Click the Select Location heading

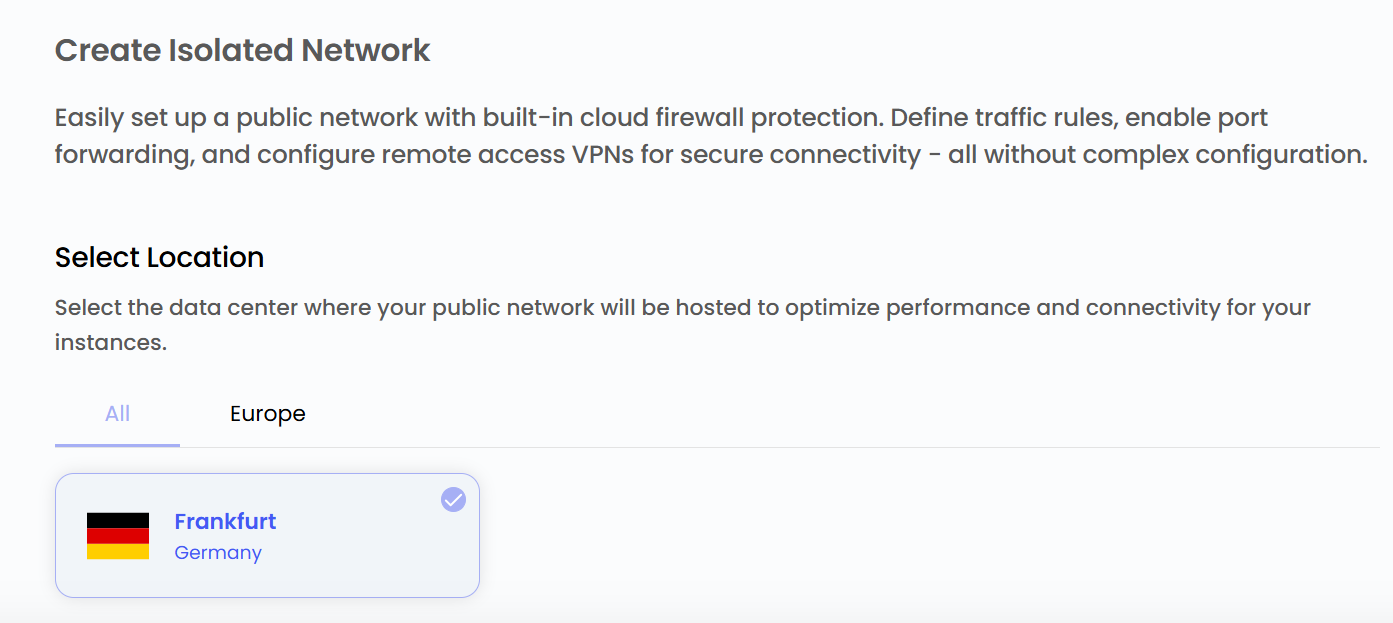159,257
